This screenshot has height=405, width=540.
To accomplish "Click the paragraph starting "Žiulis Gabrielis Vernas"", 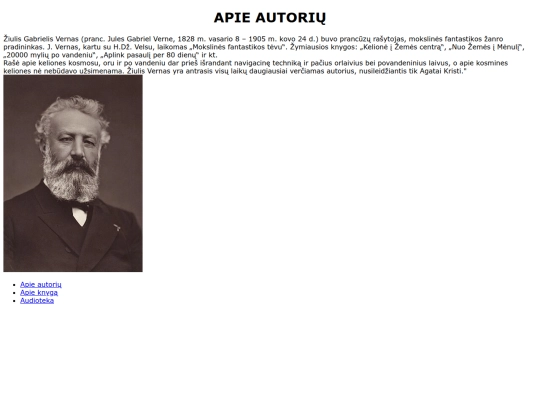I will click(x=264, y=47).
